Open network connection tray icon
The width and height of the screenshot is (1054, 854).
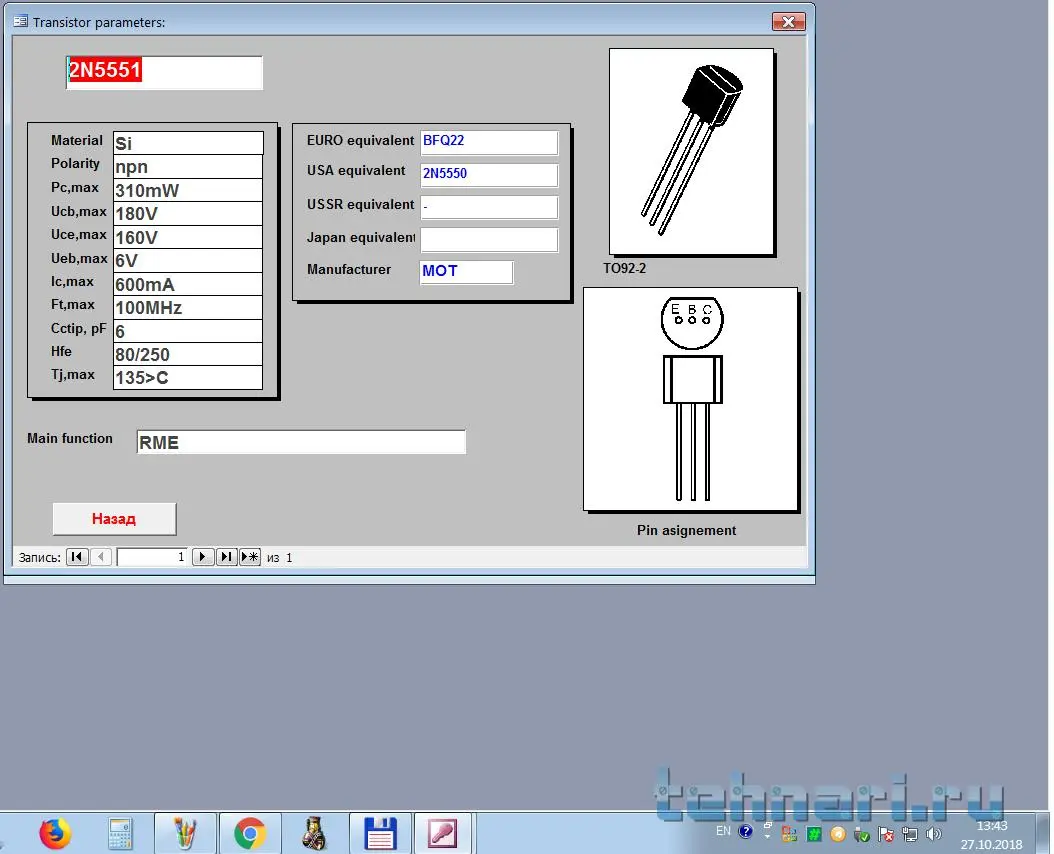point(910,834)
